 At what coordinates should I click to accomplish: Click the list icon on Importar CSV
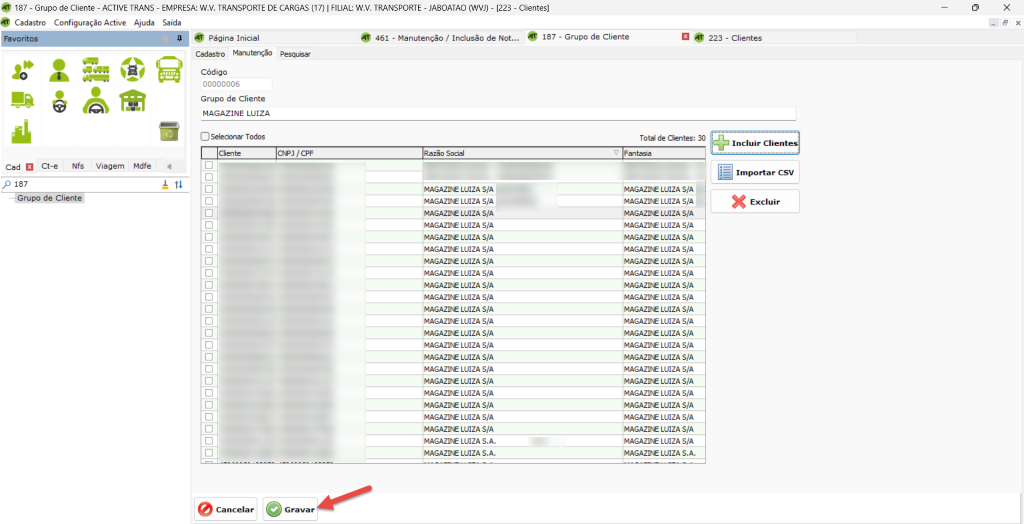pos(725,172)
